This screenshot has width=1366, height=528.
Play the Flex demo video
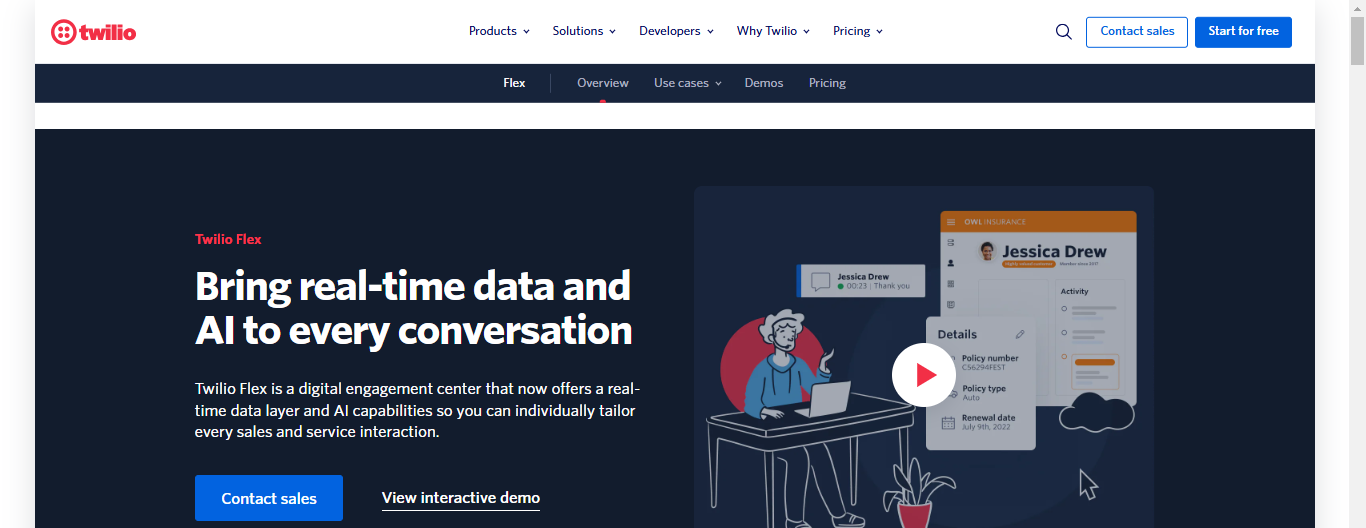pos(923,375)
